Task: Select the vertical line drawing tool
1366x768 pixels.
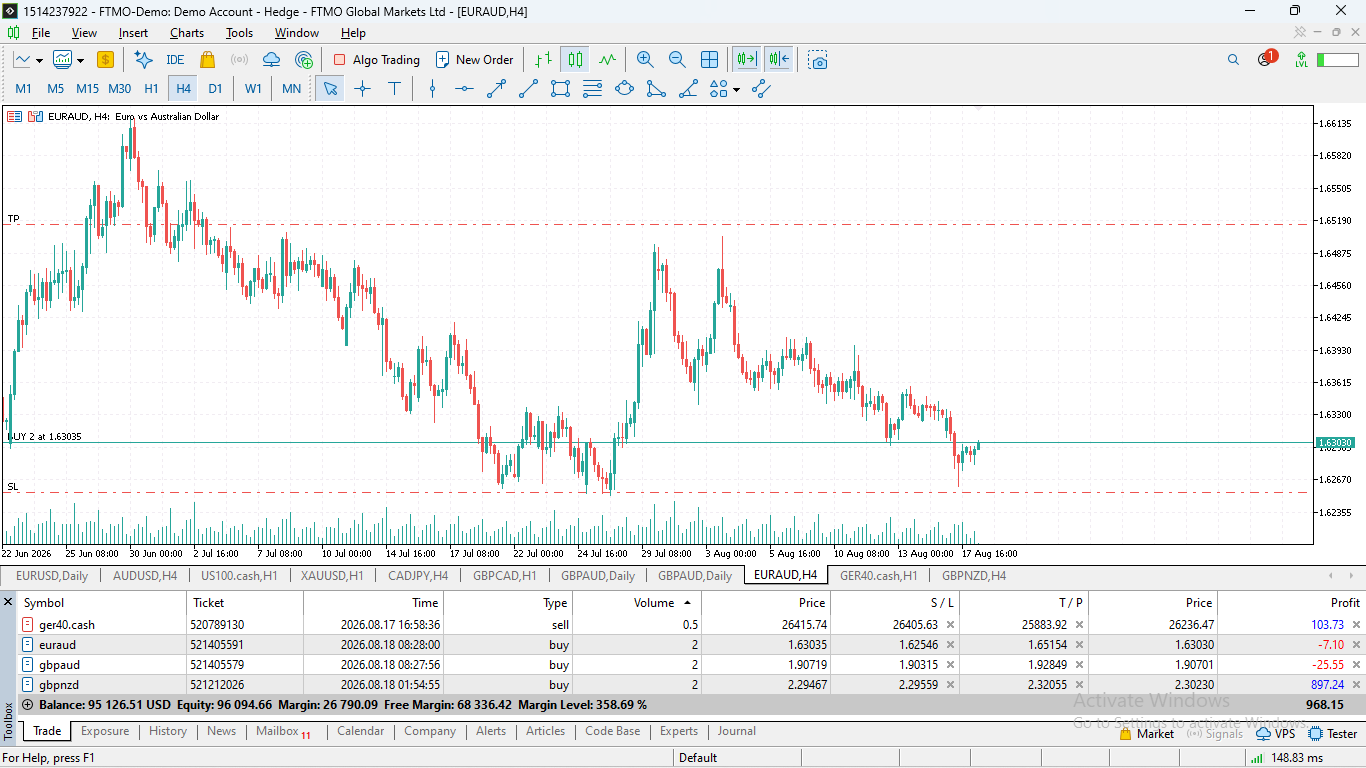Action: pos(432,89)
